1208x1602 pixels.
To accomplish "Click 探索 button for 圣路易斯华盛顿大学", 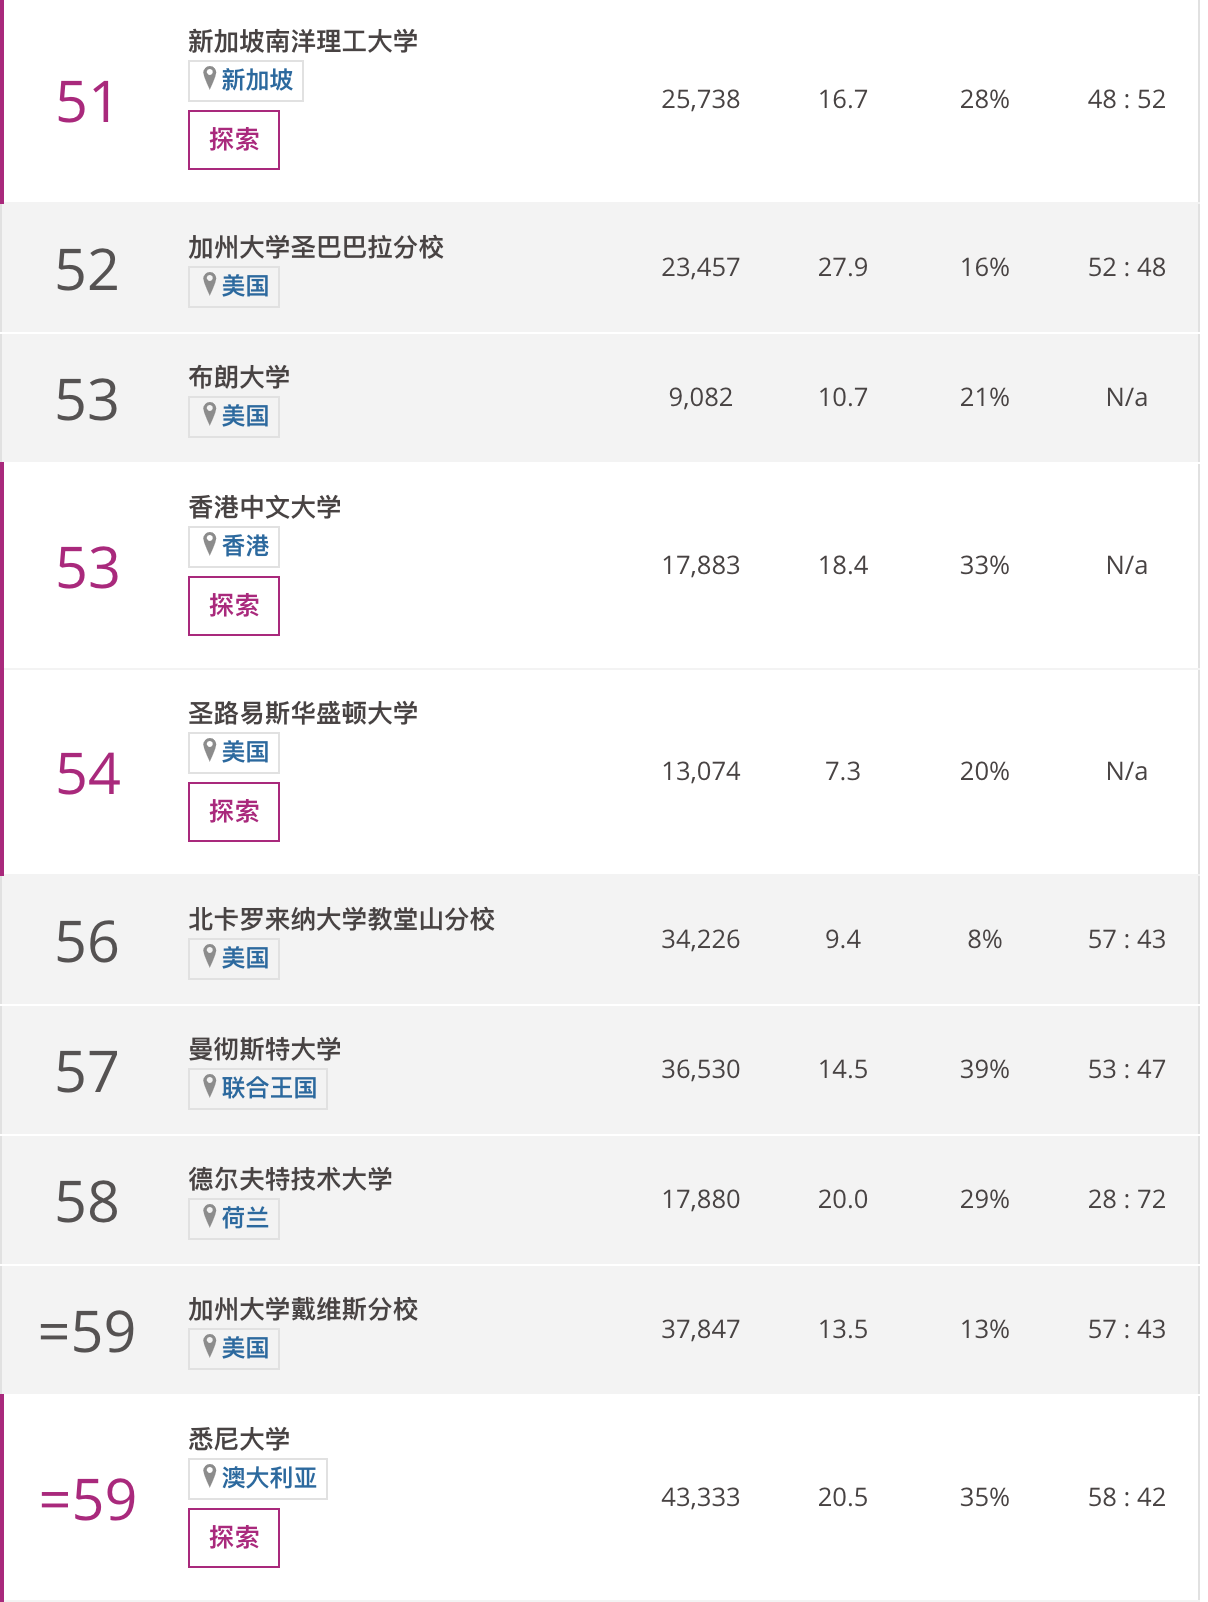I will point(233,812).
